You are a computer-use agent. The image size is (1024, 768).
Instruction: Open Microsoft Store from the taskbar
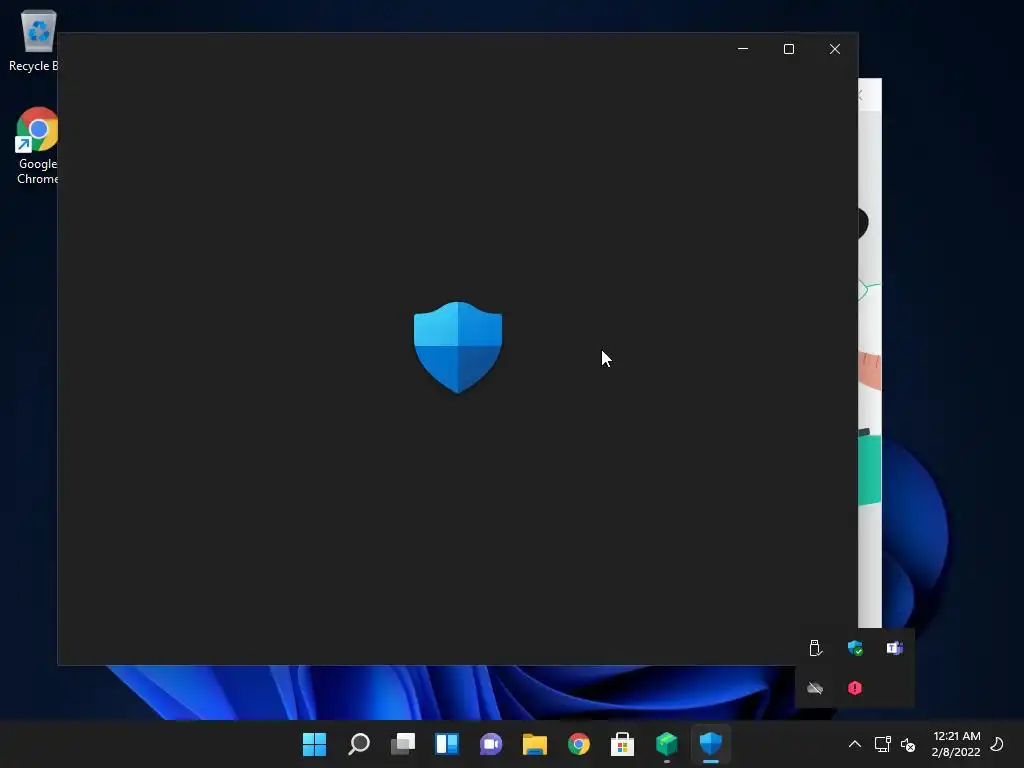[x=622, y=744]
